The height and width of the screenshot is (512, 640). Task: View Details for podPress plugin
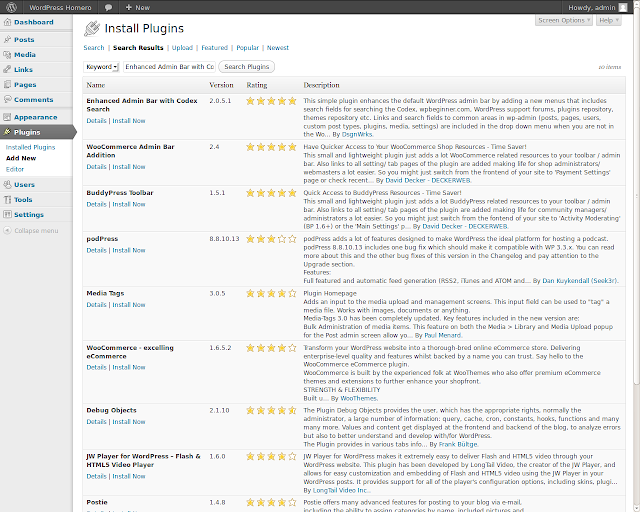click(x=96, y=250)
